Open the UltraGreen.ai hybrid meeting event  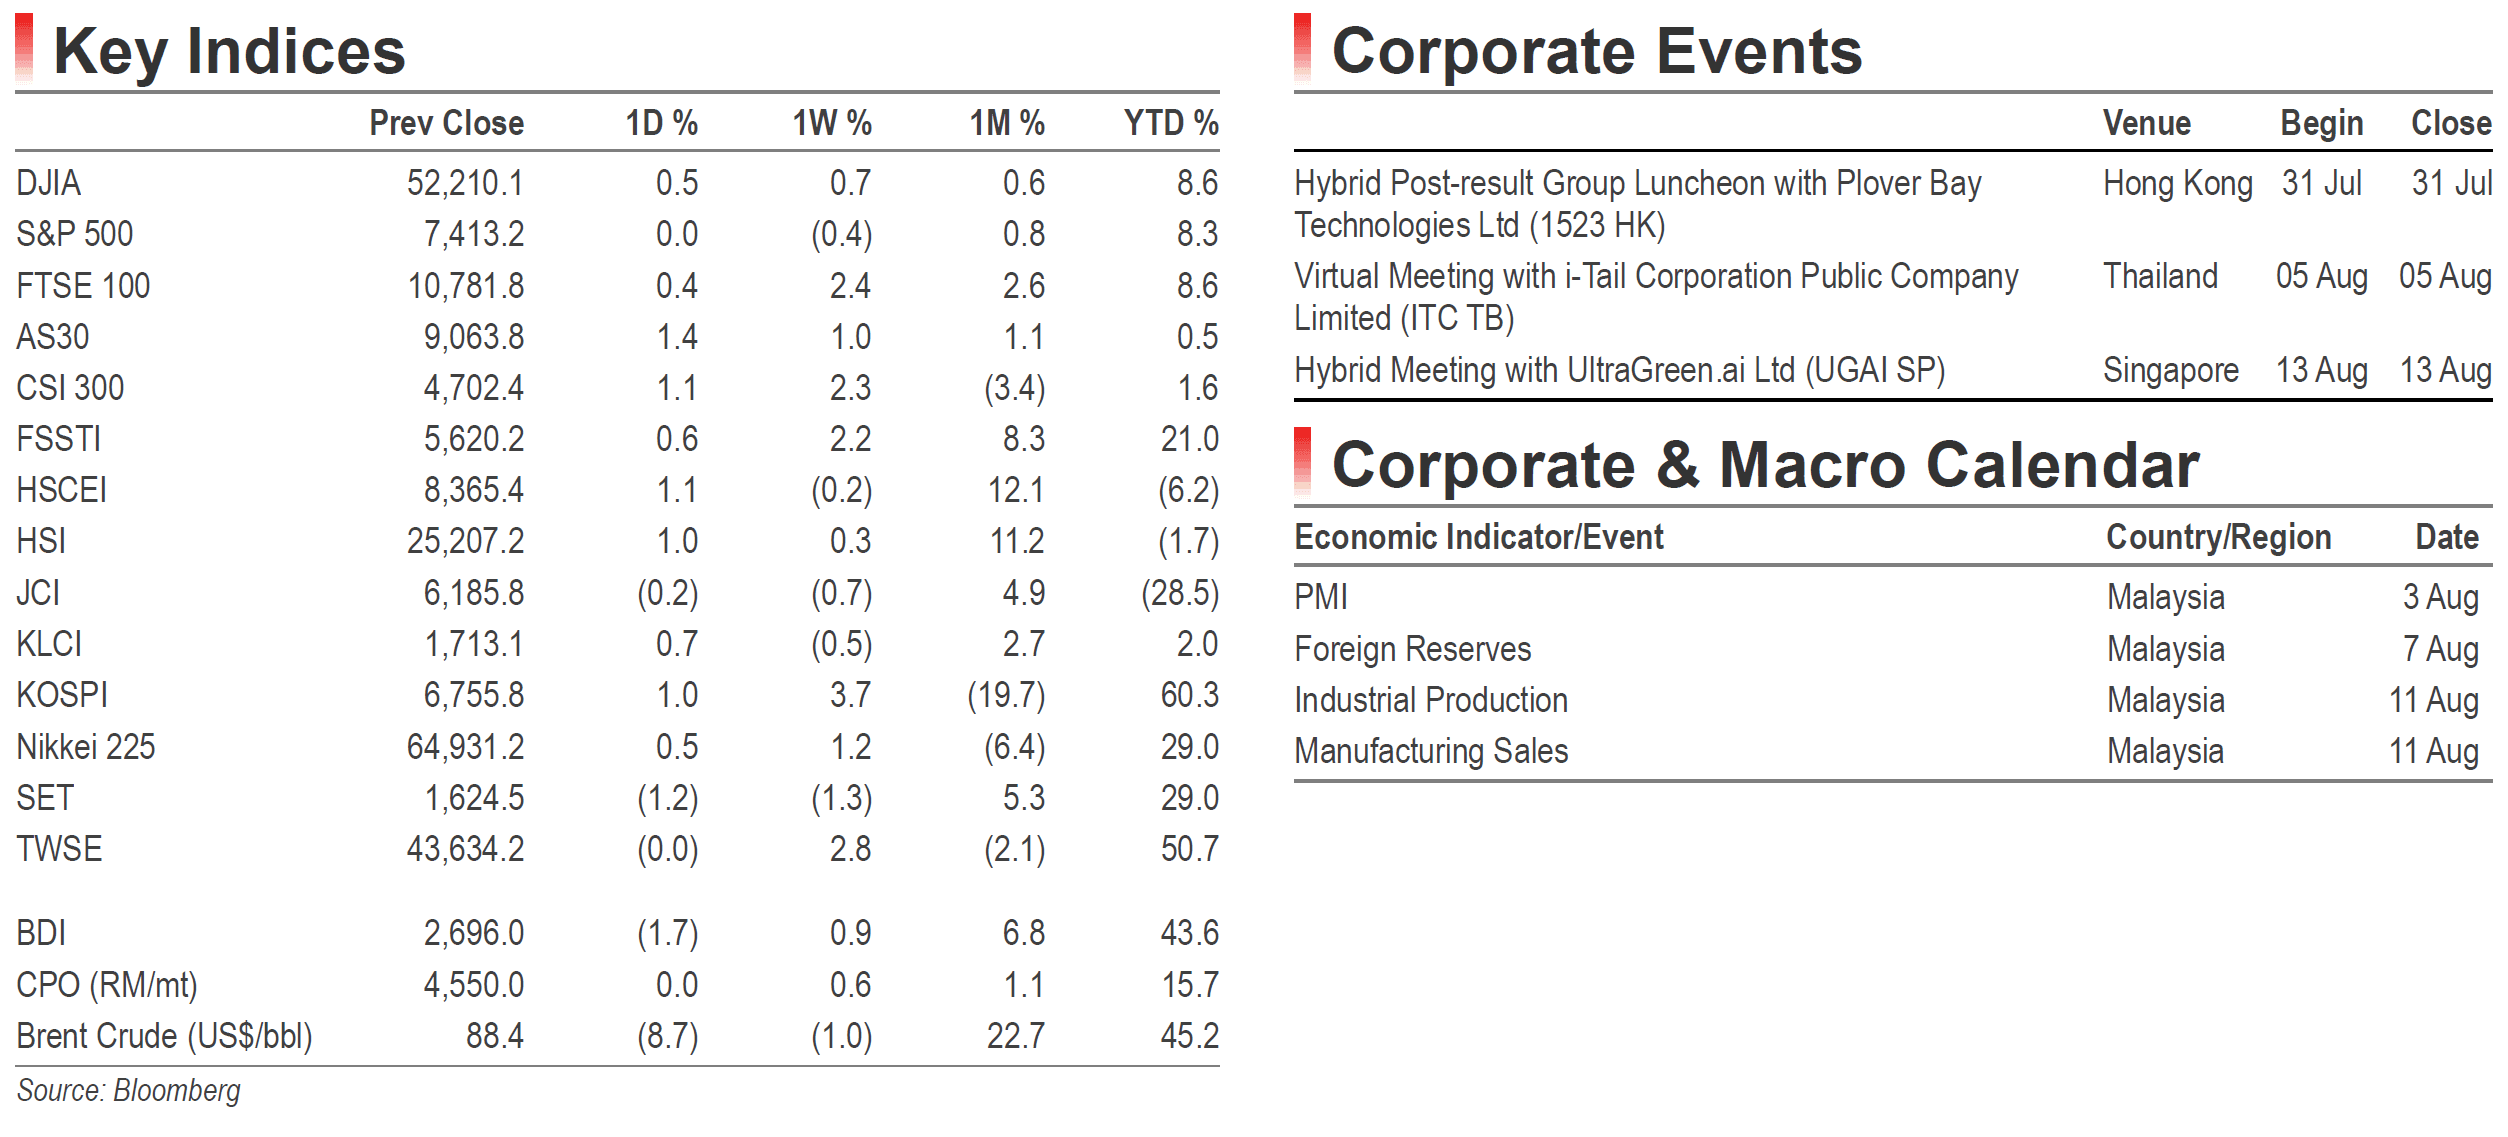(x=1620, y=370)
